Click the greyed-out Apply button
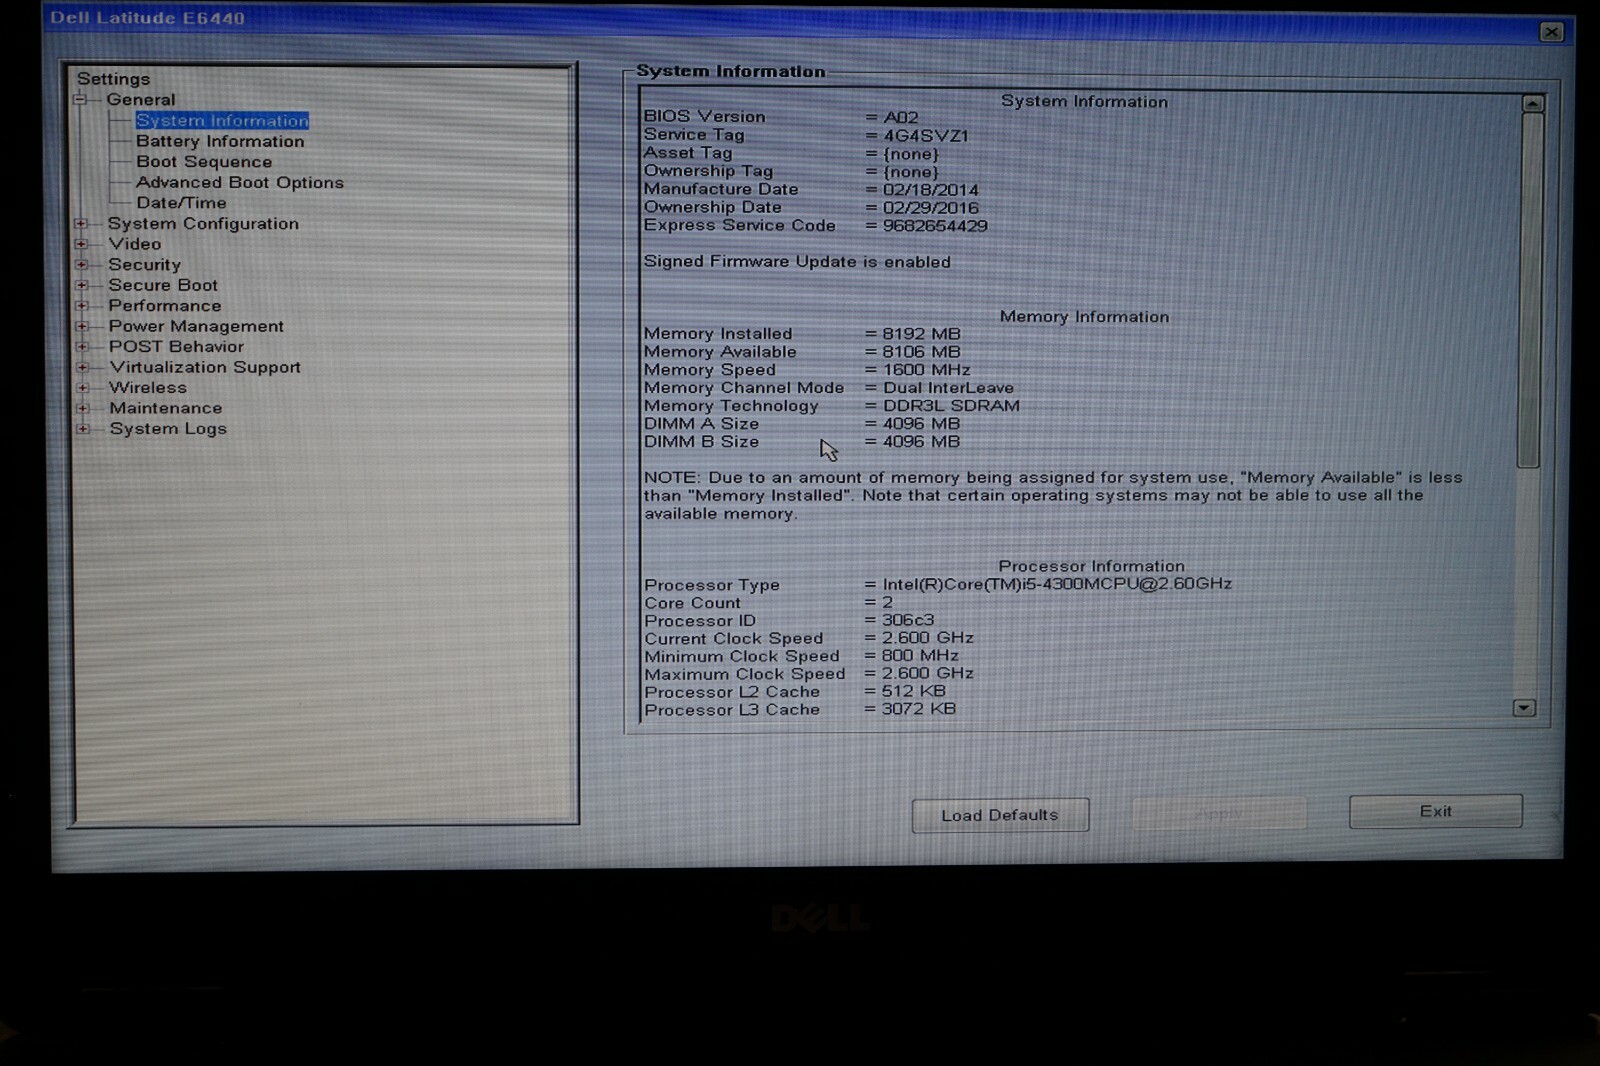The width and height of the screenshot is (1600, 1066). tap(1219, 813)
